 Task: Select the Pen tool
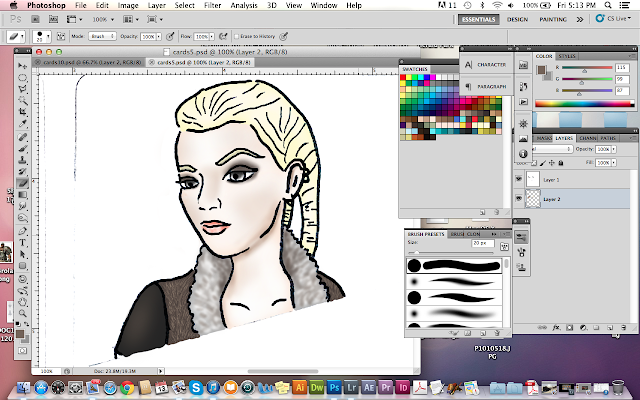(x=22, y=231)
